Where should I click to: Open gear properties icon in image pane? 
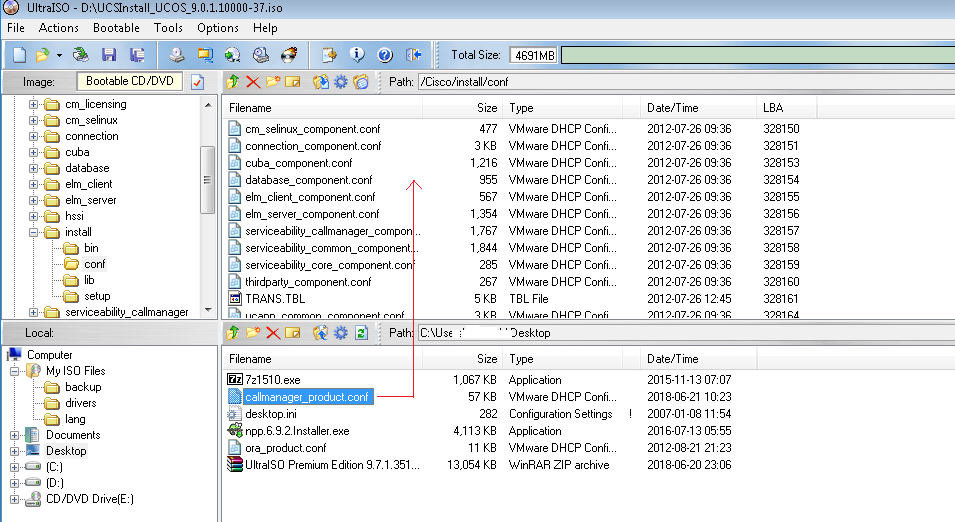[x=340, y=82]
